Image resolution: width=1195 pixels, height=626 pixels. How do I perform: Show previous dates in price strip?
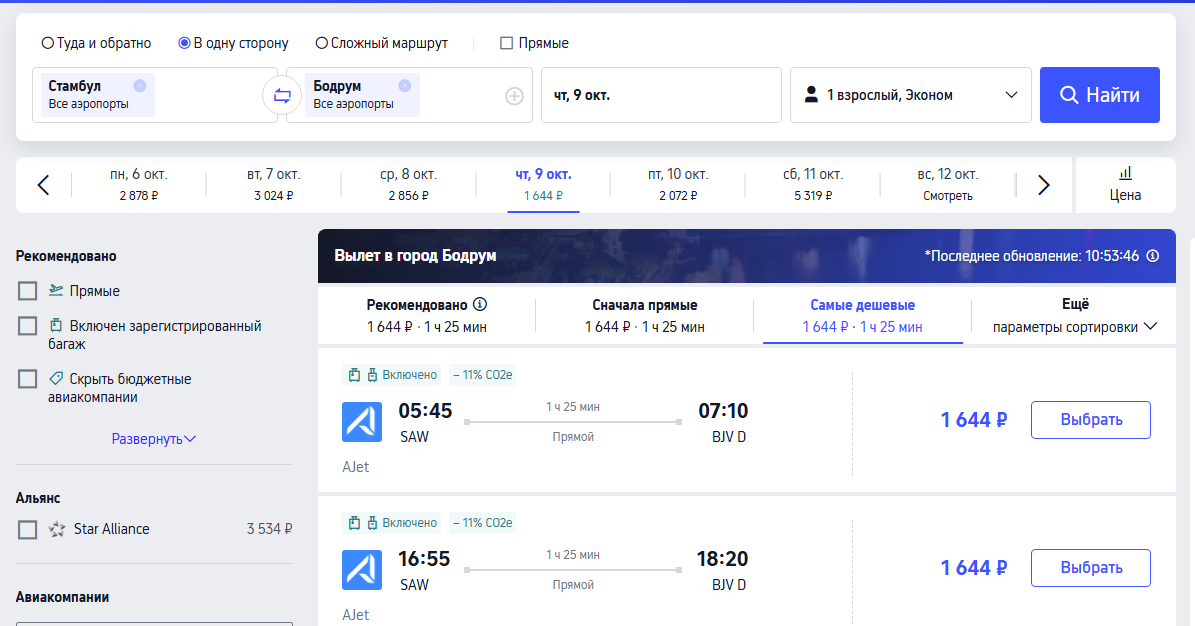(x=43, y=185)
